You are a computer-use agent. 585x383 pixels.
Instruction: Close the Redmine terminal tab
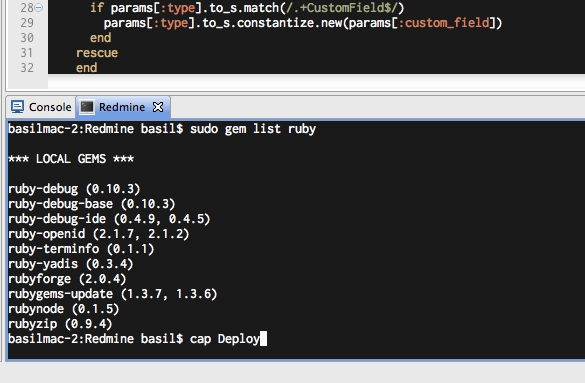tap(158, 107)
